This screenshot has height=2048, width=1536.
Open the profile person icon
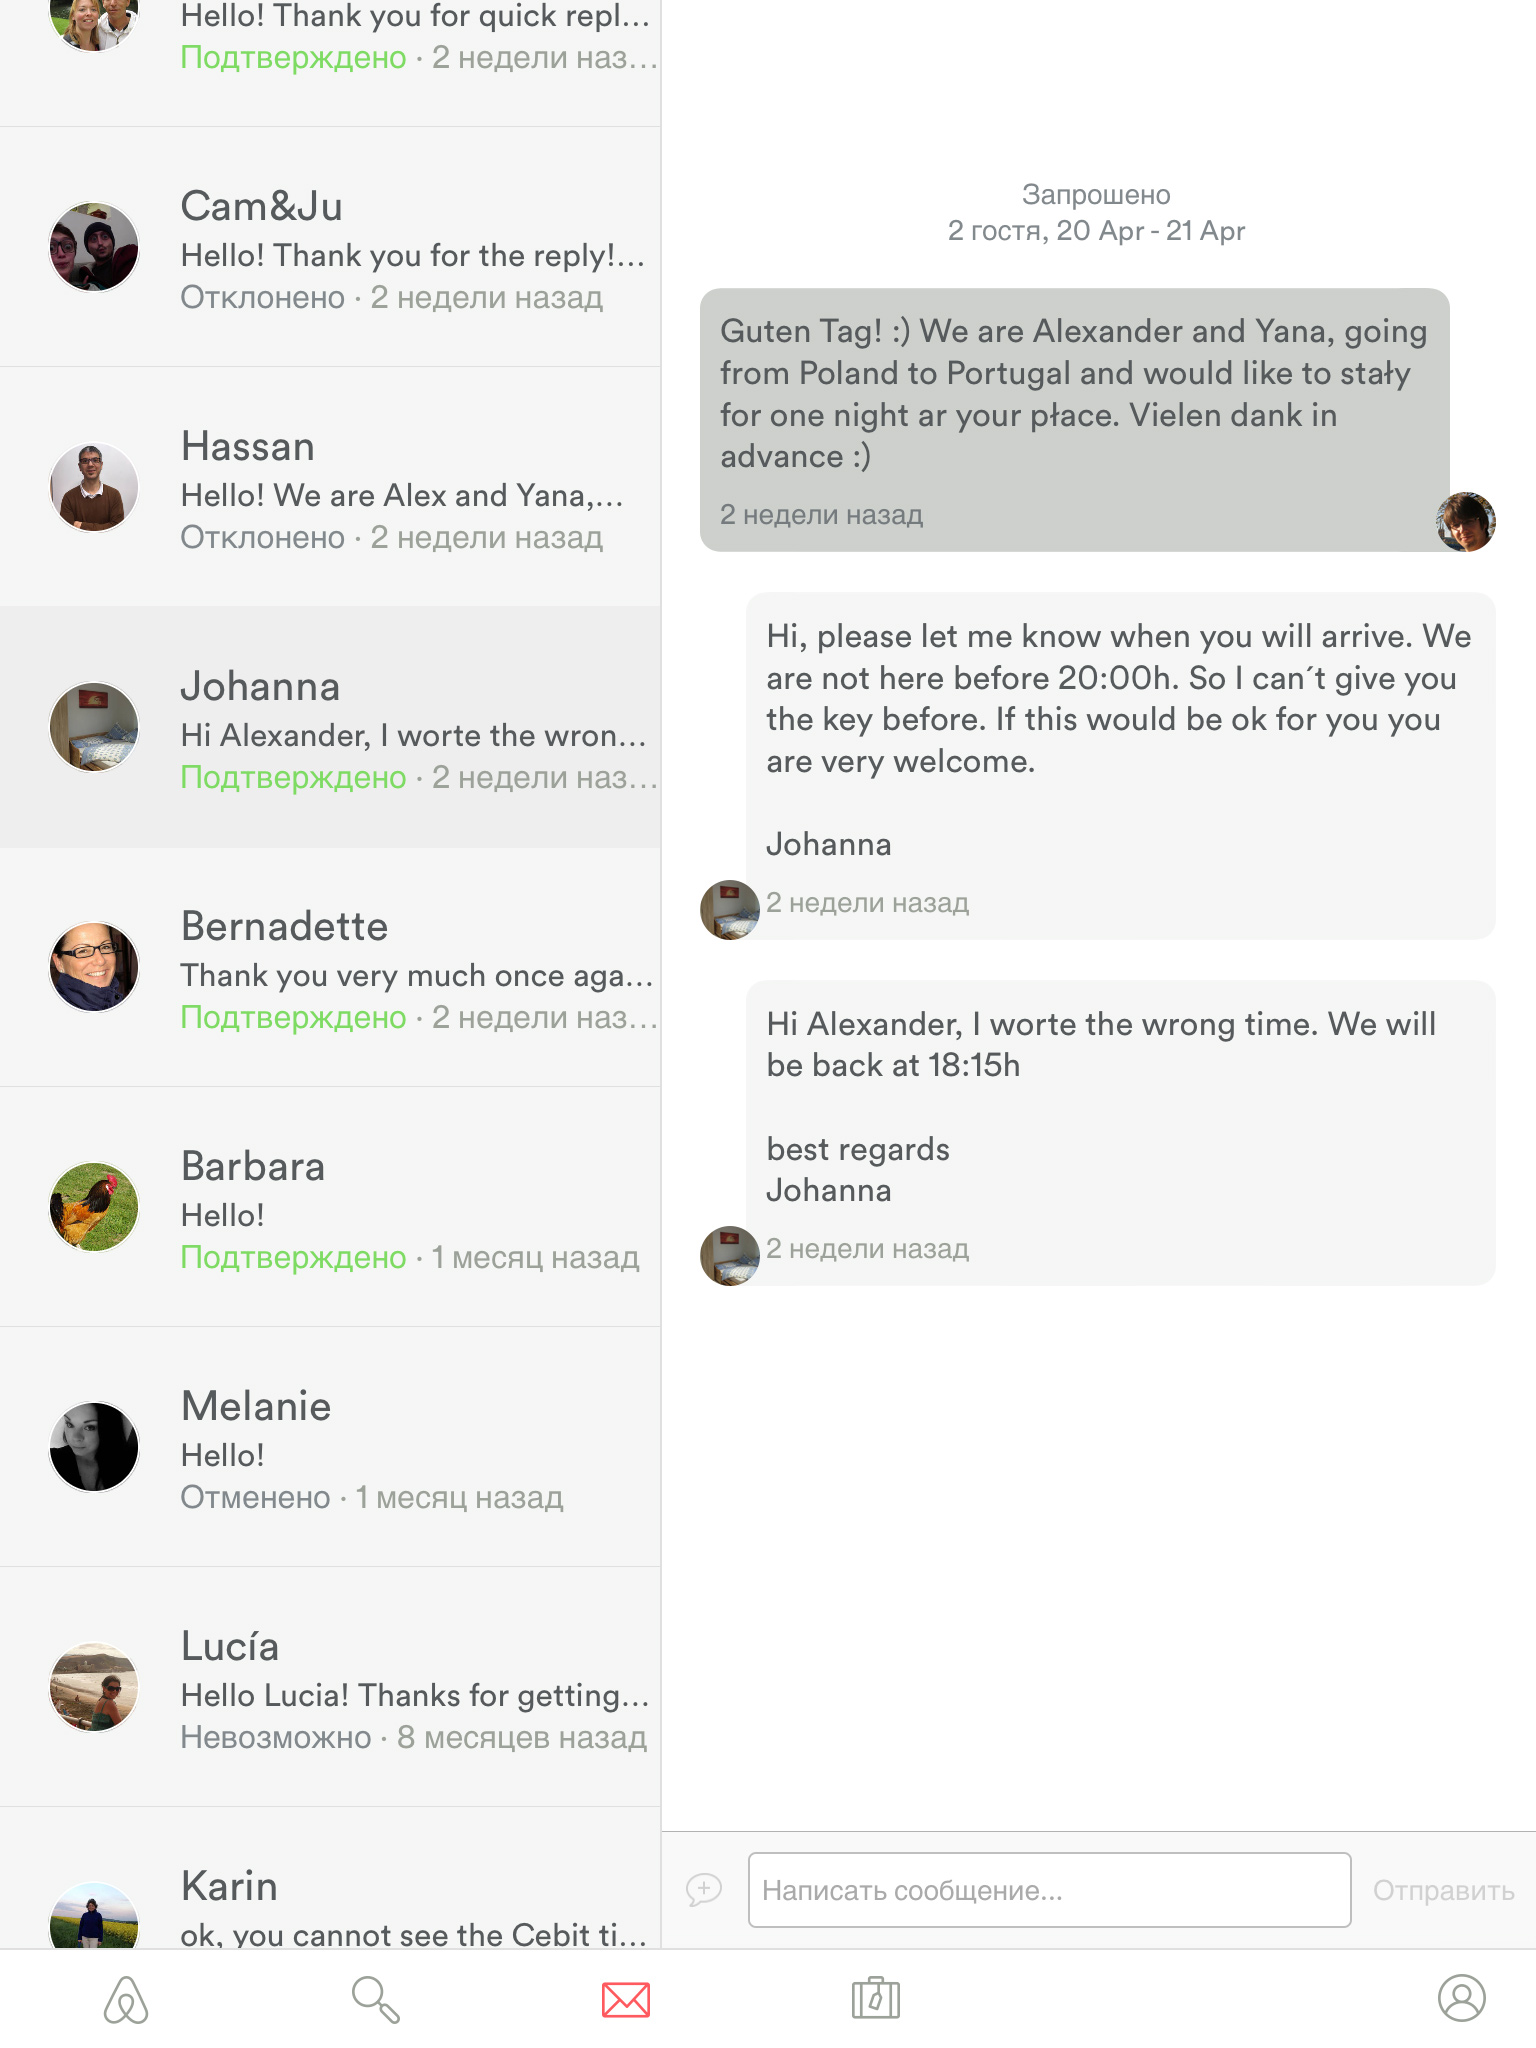[1461, 1998]
